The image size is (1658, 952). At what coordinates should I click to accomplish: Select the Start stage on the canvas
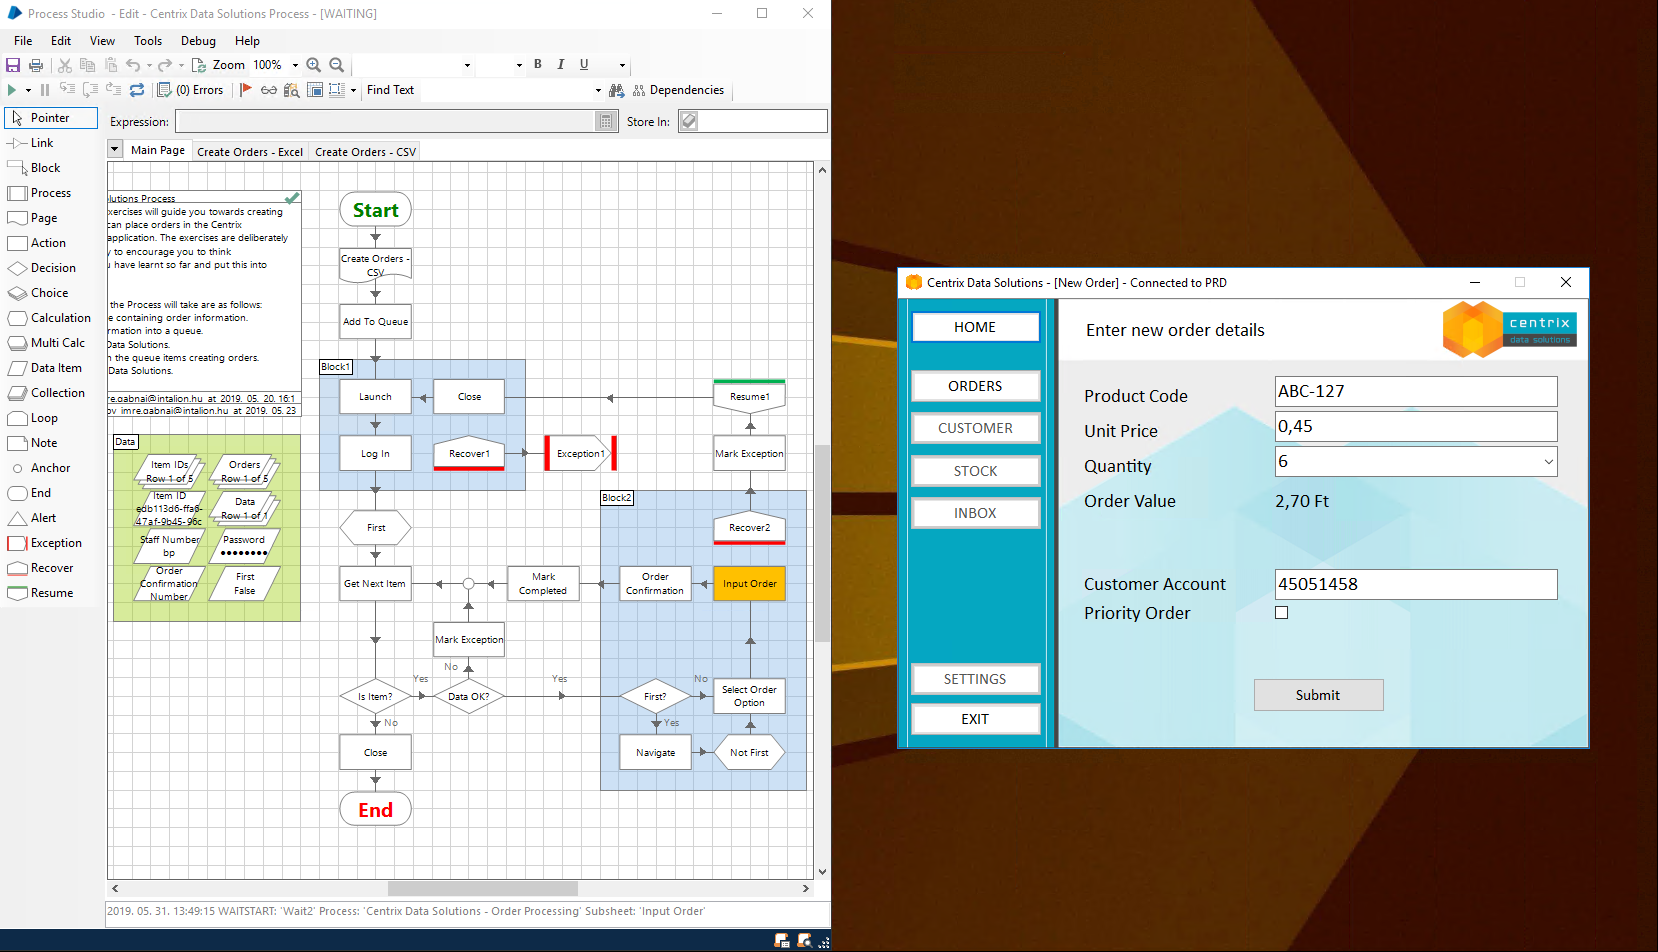pyautogui.click(x=376, y=210)
